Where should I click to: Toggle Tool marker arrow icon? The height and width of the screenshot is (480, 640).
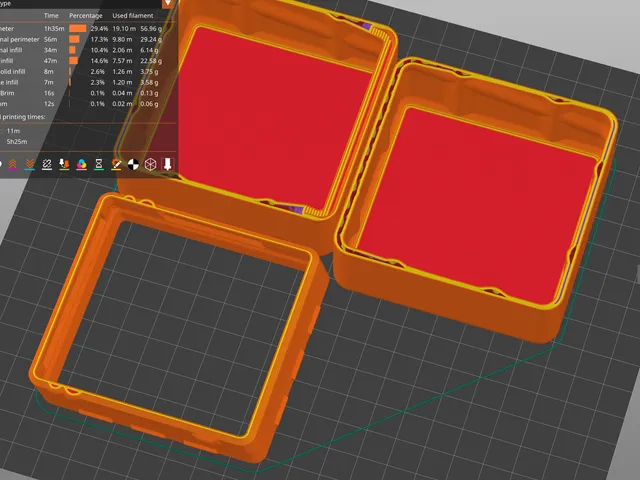tap(167, 164)
